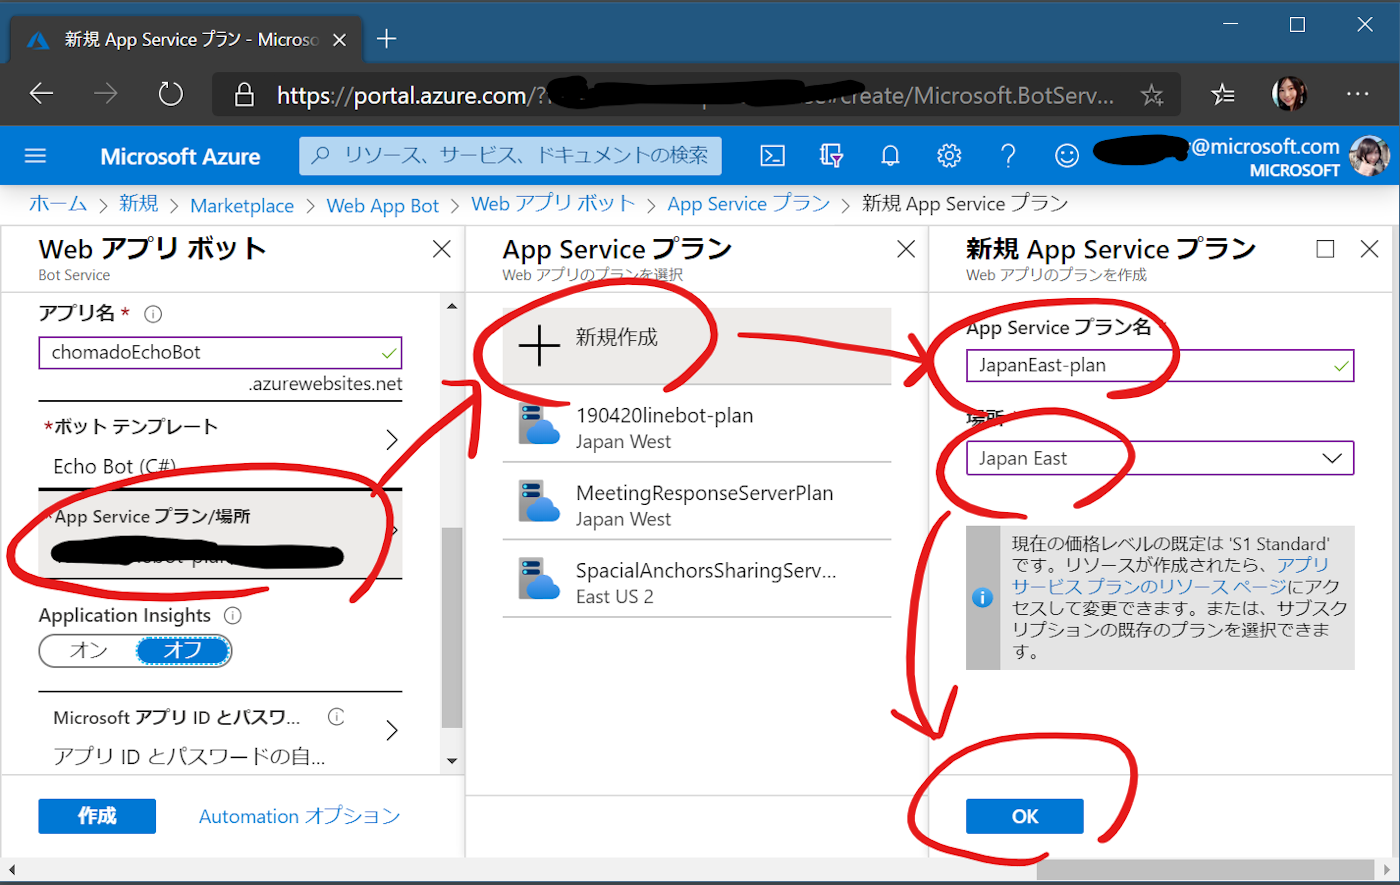Go to ホーム in the breadcrumb
Screen dimensions: 1400x885
(58, 204)
